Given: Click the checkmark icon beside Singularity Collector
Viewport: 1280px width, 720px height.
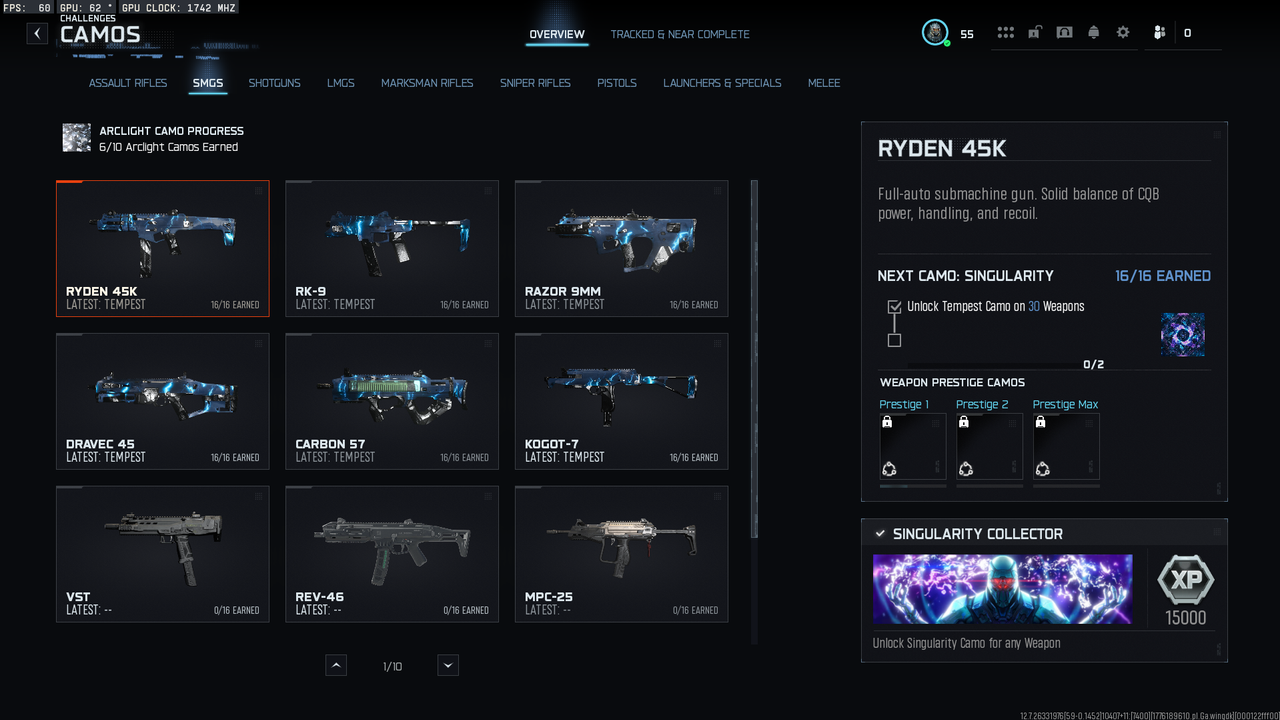Looking at the screenshot, I should [x=880, y=534].
